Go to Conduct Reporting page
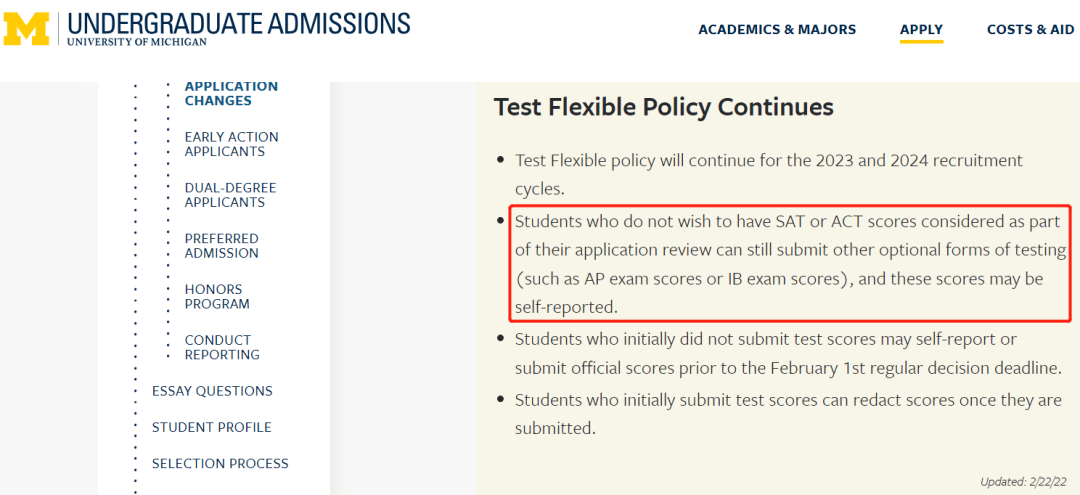The image size is (1080, 495). 222,348
